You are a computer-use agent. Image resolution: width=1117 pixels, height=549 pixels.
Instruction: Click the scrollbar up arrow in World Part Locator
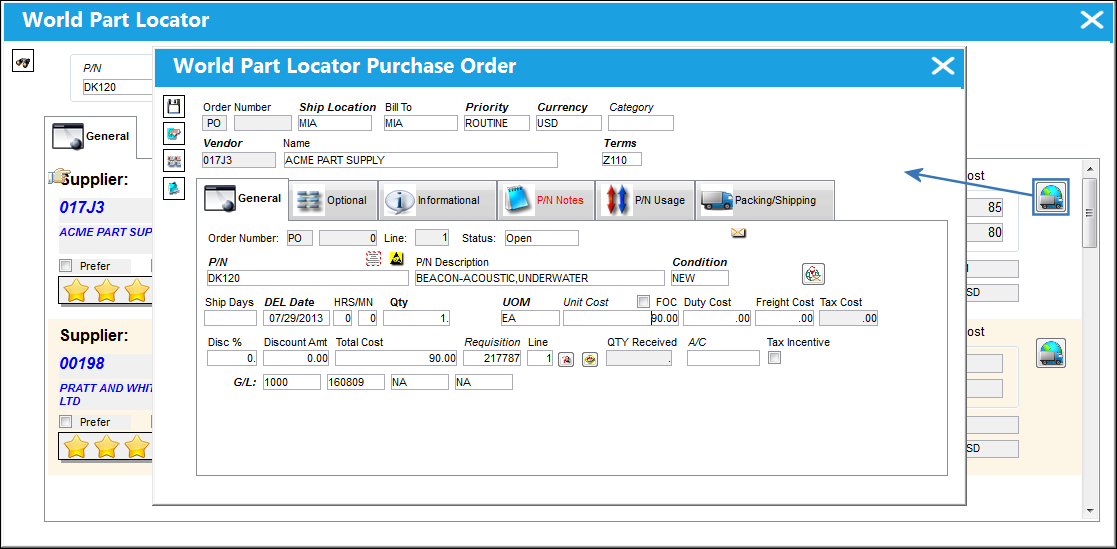(1088, 167)
